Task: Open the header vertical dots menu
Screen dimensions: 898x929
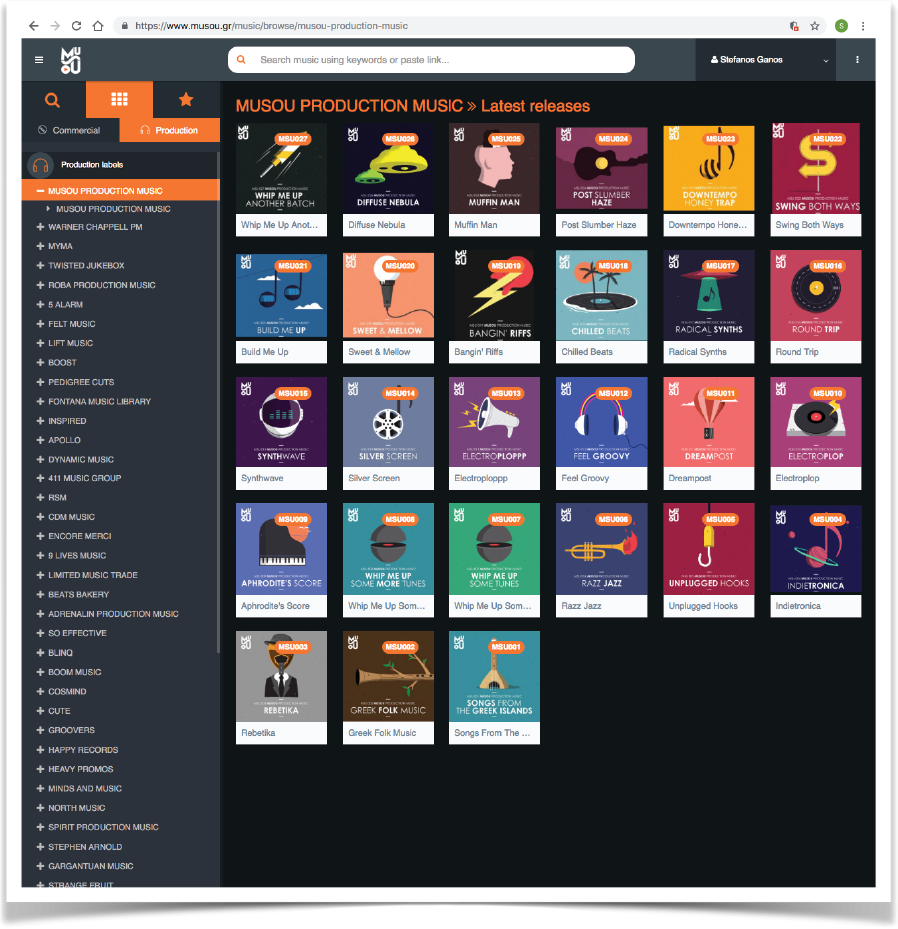Action: pyautogui.click(x=857, y=60)
